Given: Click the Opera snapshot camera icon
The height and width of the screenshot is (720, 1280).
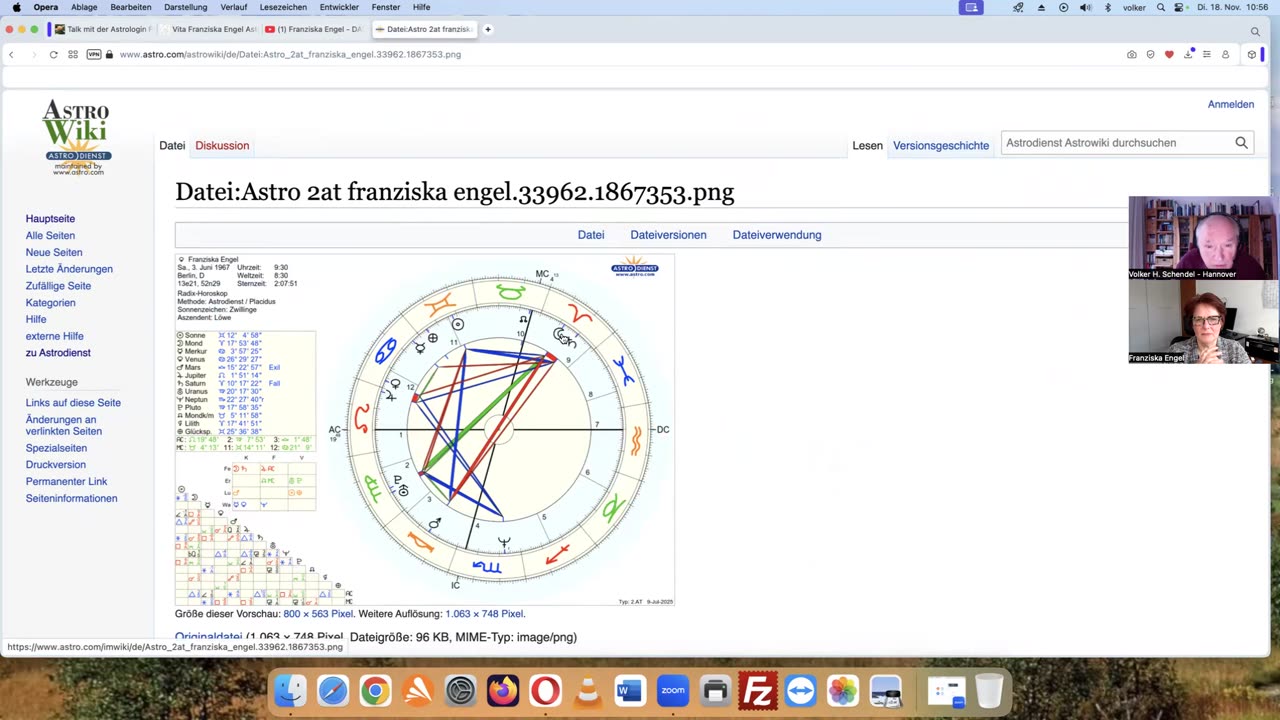Looking at the screenshot, I should coord(1131,54).
